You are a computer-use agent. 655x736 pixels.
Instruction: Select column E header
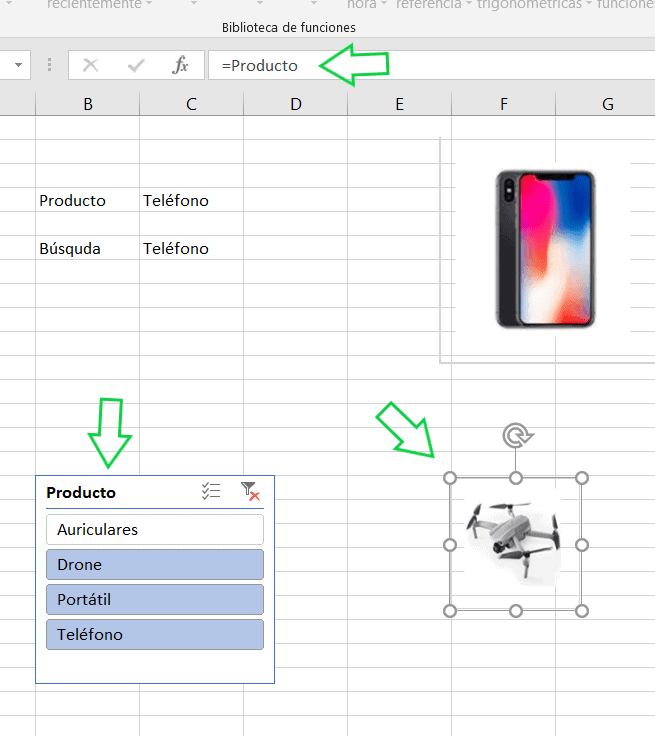click(400, 104)
